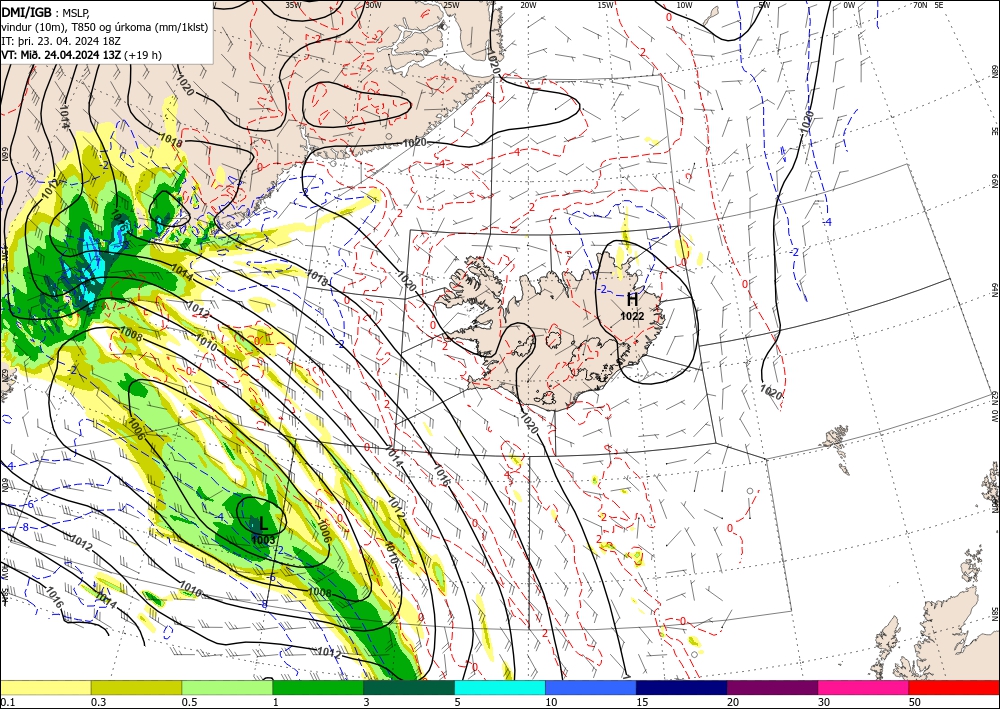Click the "5W" longitude label at top
The image size is (1000, 709).
point(764,5)
